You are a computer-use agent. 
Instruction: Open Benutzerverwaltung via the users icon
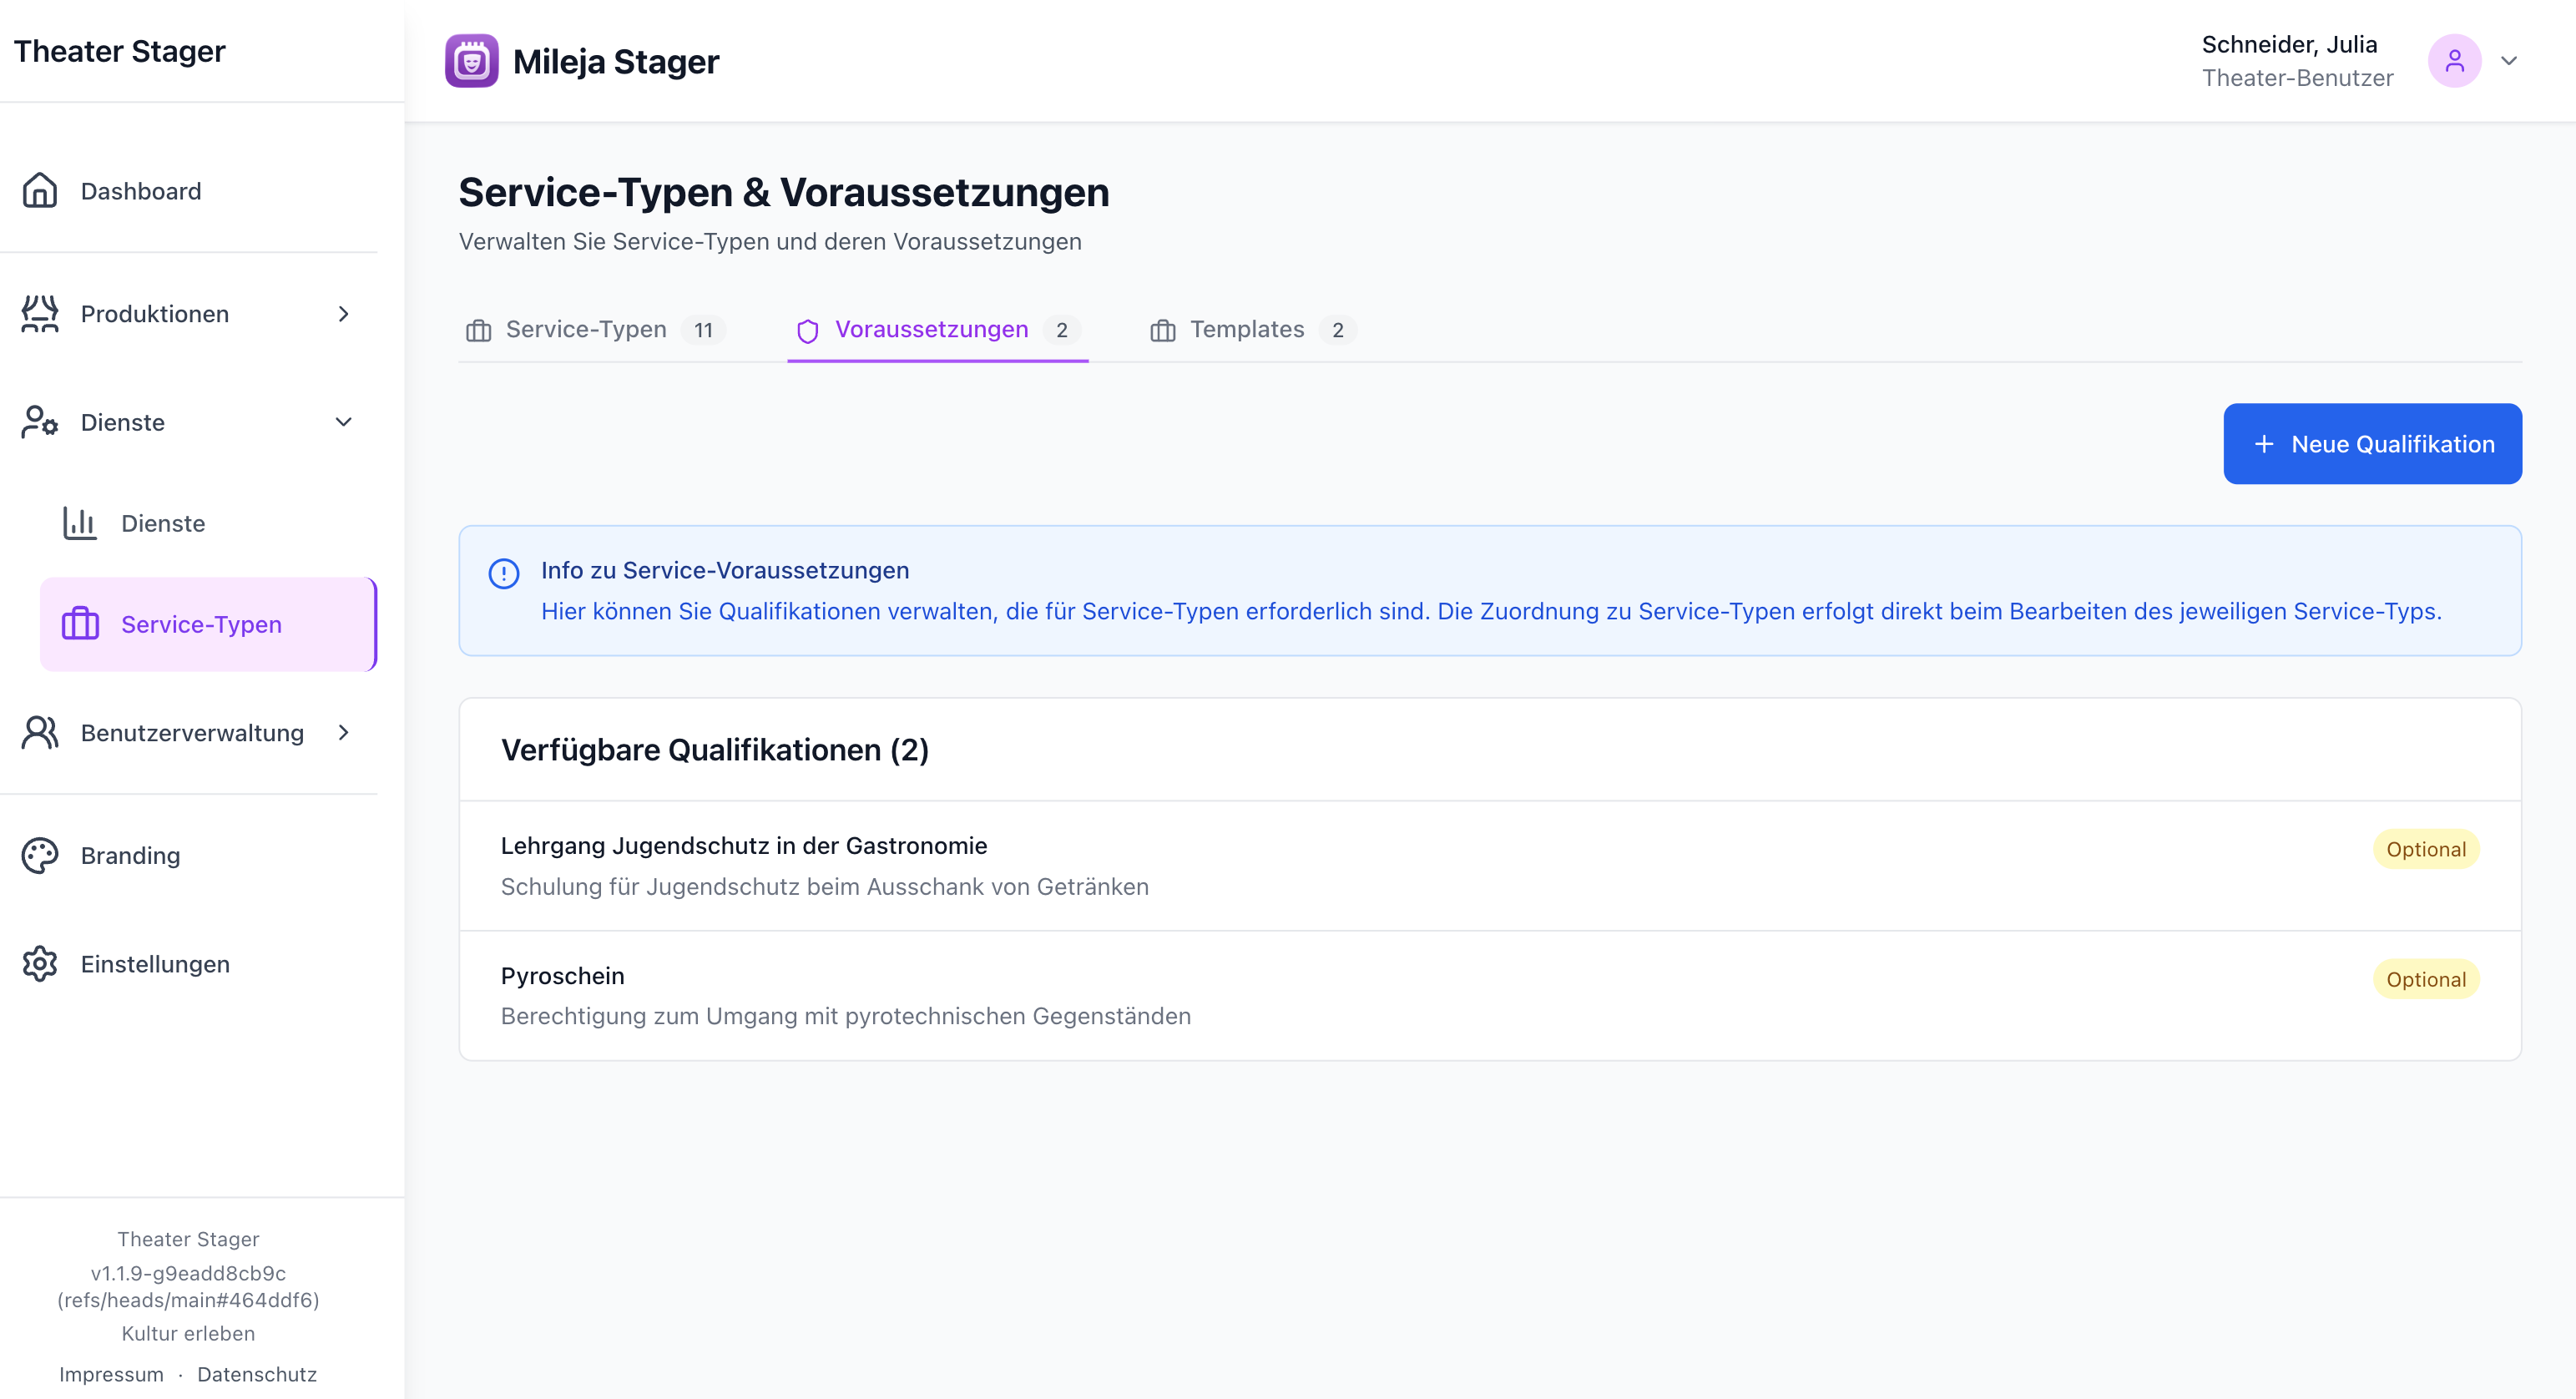click(x=40, y=732)
